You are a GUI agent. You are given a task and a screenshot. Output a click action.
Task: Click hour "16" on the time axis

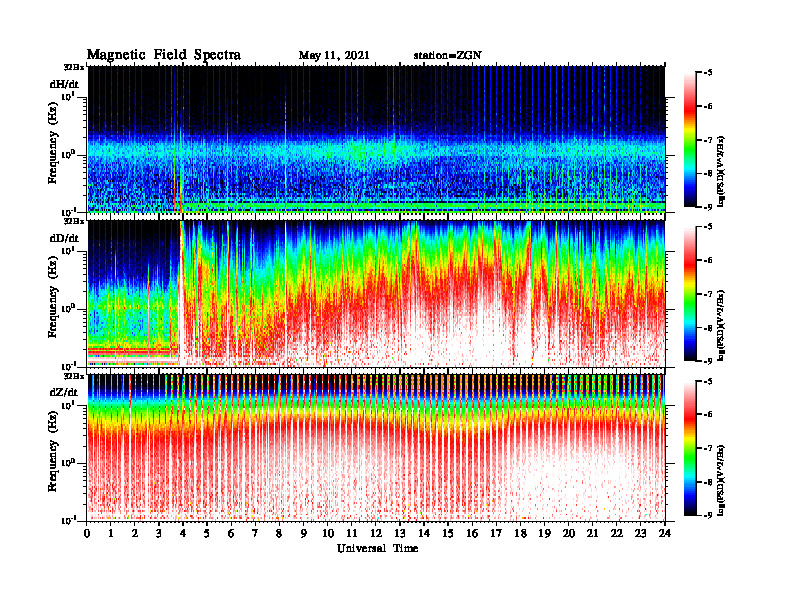click(x=472, y=534)
